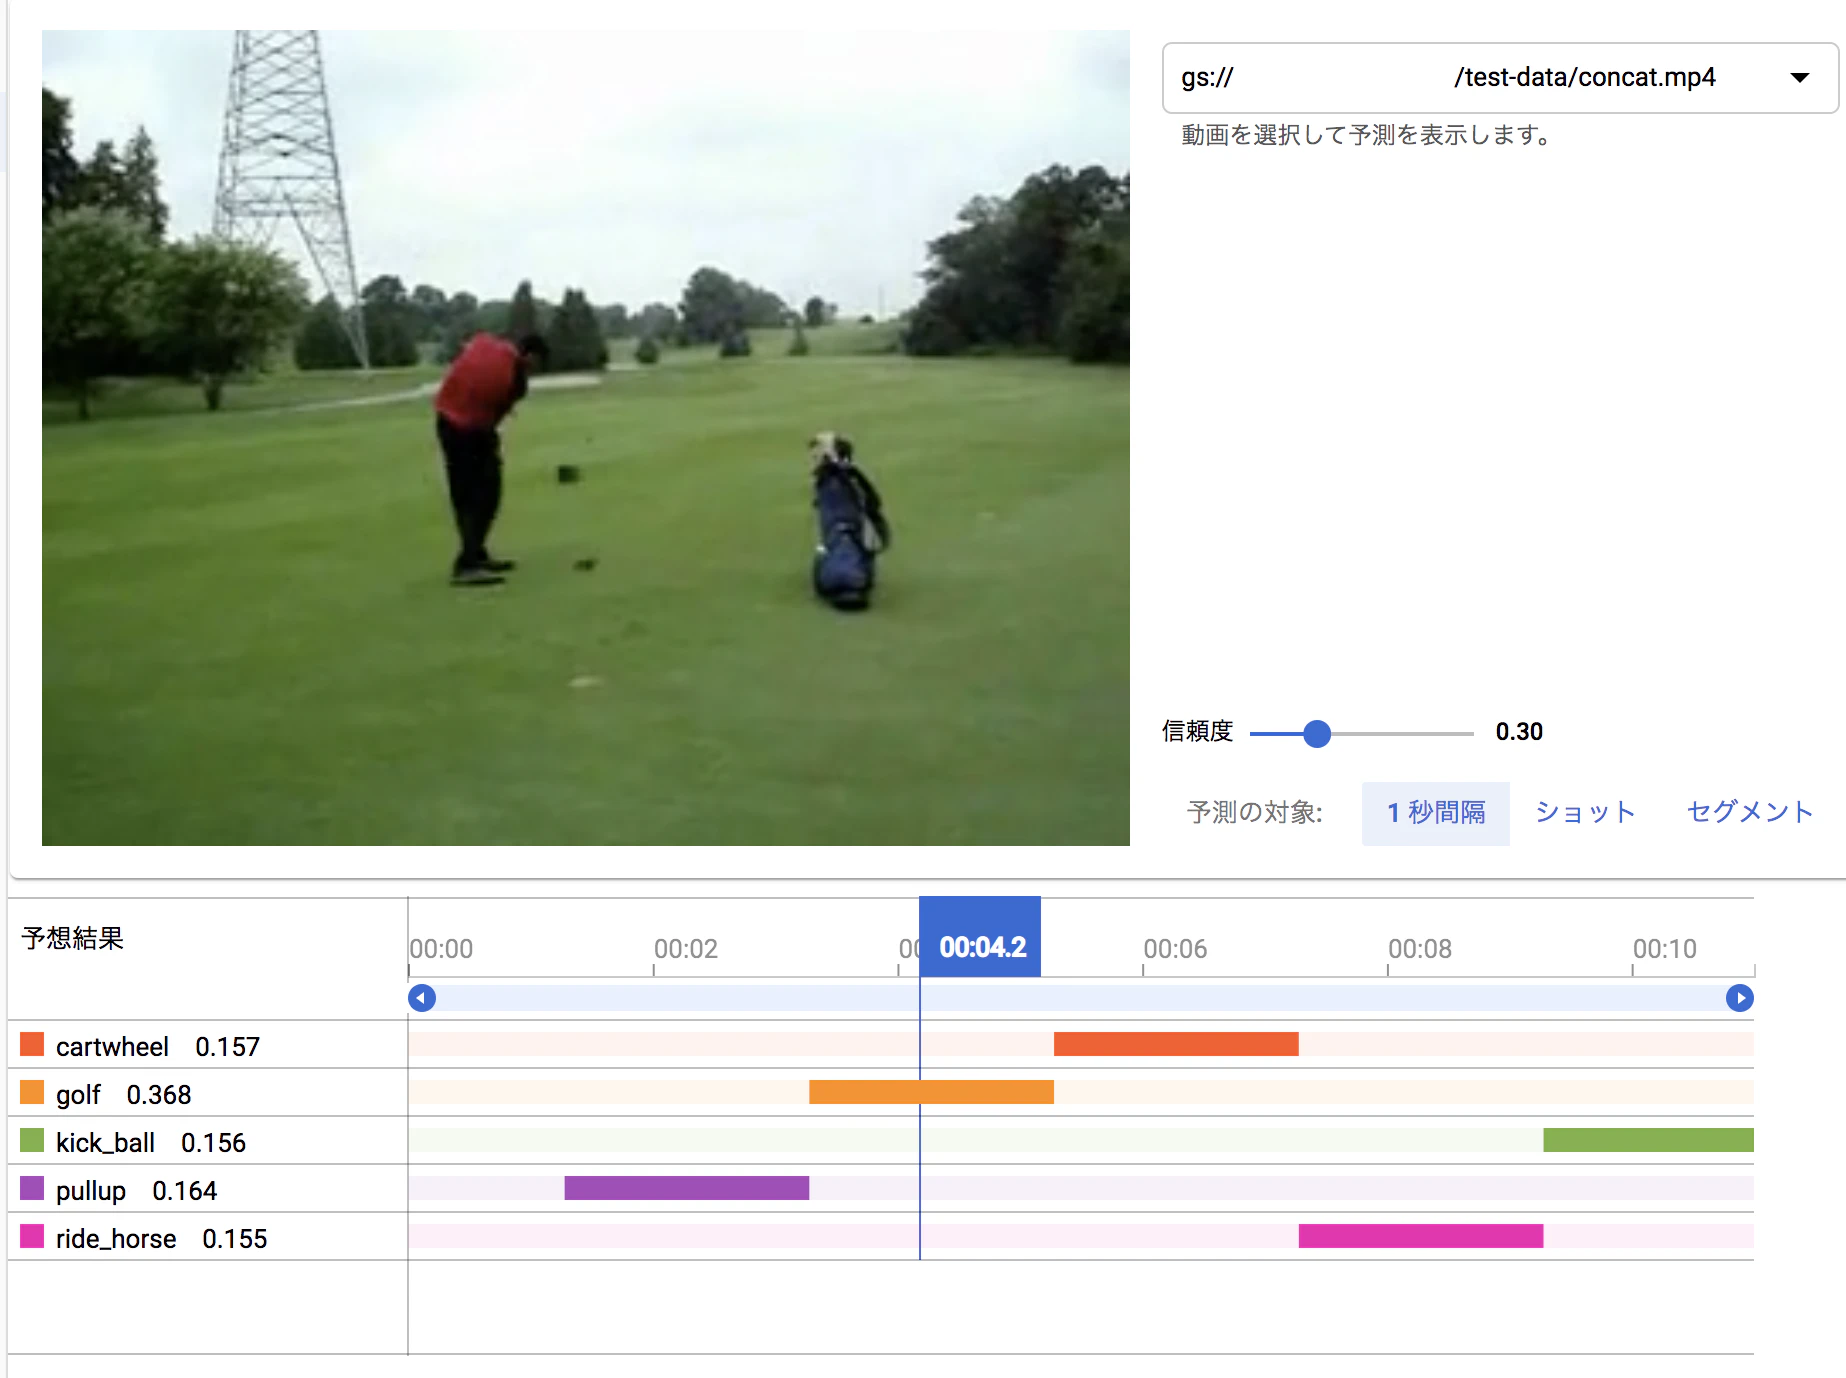
Task: Click the left timeline range handle arrow
Action: [x=422, y=998]
